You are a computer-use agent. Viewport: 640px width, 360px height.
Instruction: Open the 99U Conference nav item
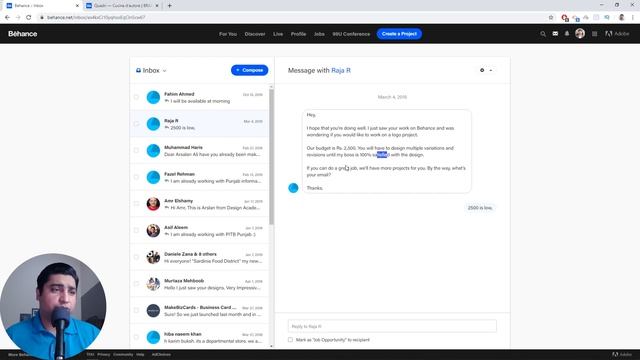[351, 34]
